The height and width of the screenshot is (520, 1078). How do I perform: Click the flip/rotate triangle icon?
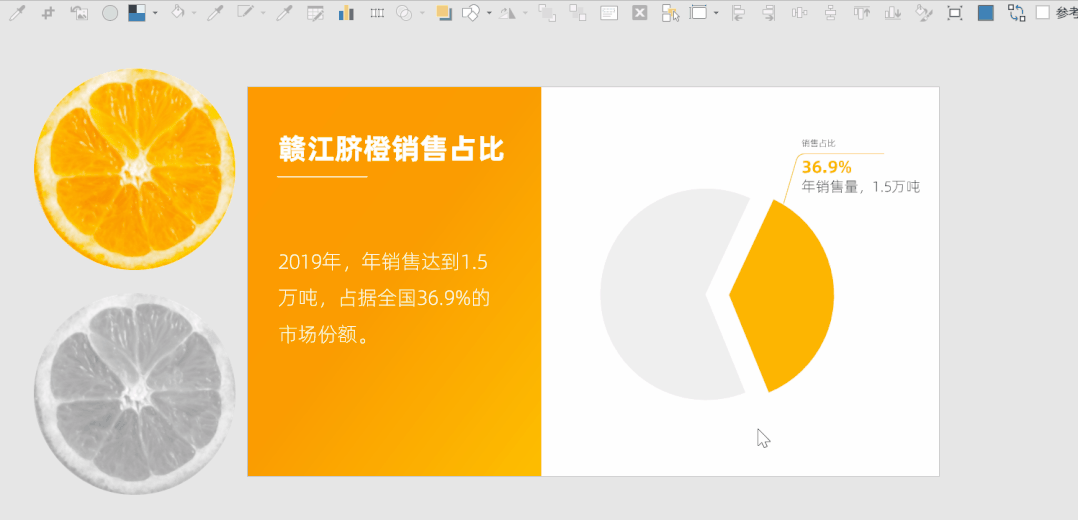pyautogui.click(x=507, y=13)
